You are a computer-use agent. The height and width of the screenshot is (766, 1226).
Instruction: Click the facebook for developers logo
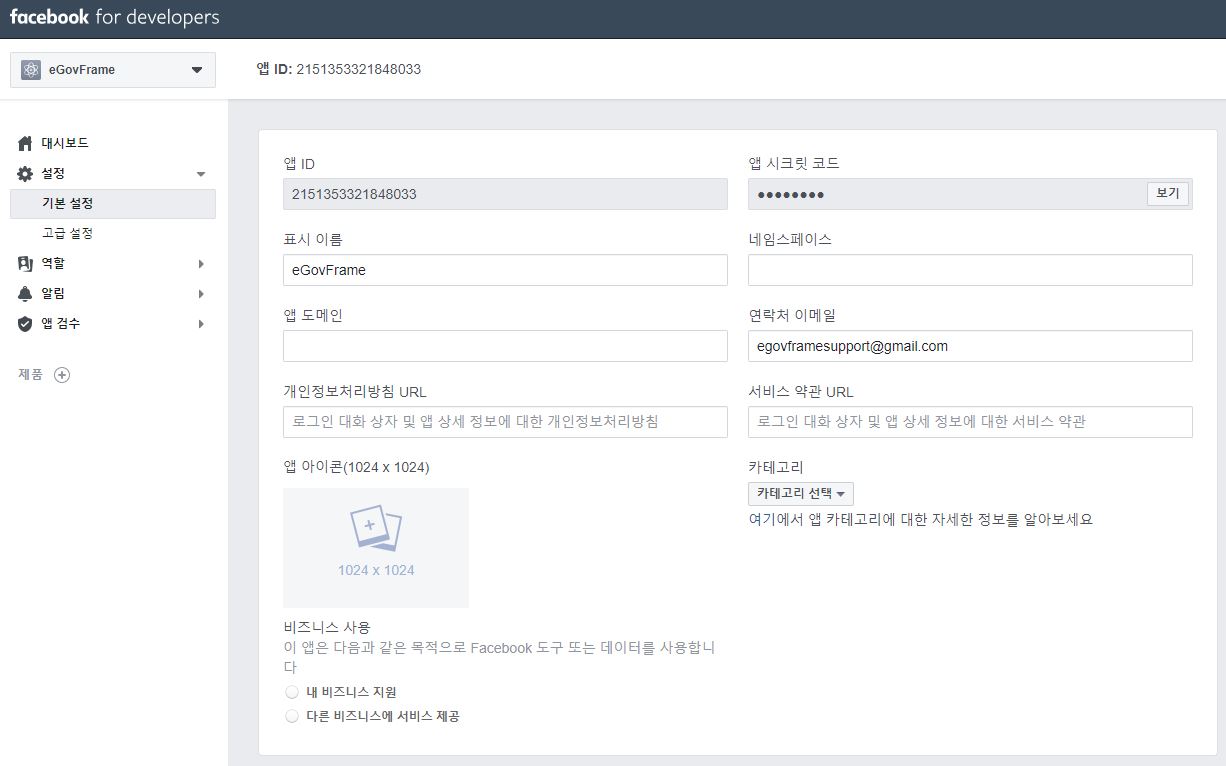coord(114,18)
